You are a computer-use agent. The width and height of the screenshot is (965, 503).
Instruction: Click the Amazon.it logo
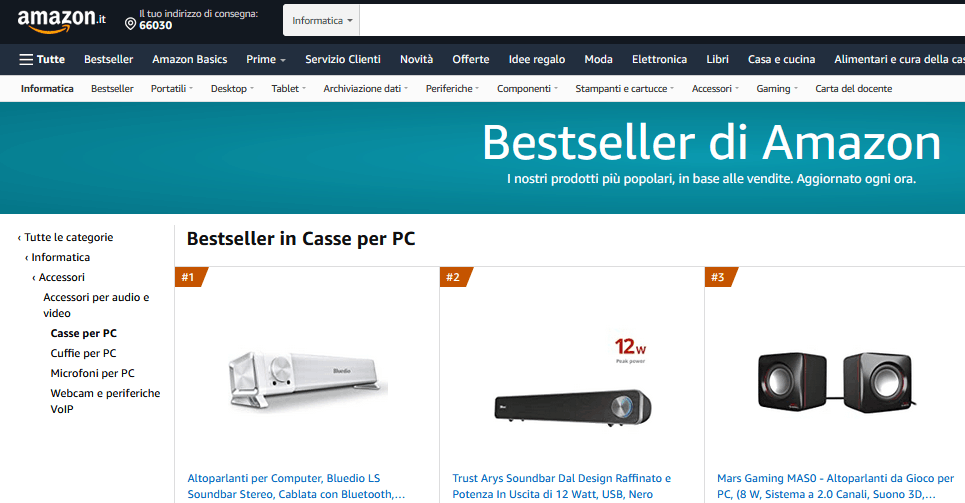coord(61,20)
